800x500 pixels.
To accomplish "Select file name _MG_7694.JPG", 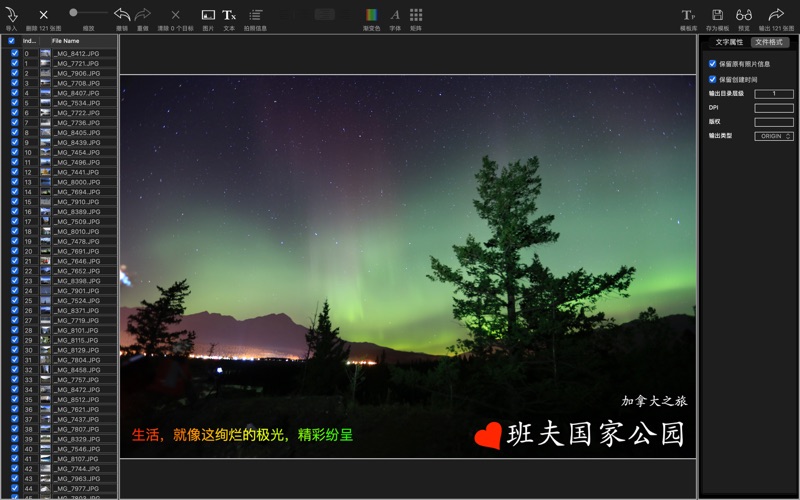I will [77, 192].
